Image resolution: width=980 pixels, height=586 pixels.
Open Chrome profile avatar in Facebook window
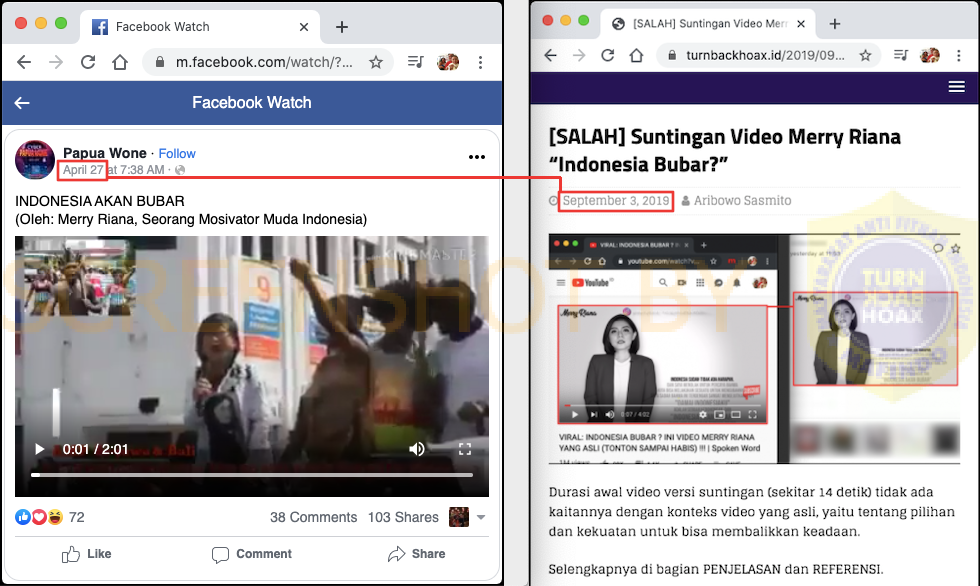point(448,62)
